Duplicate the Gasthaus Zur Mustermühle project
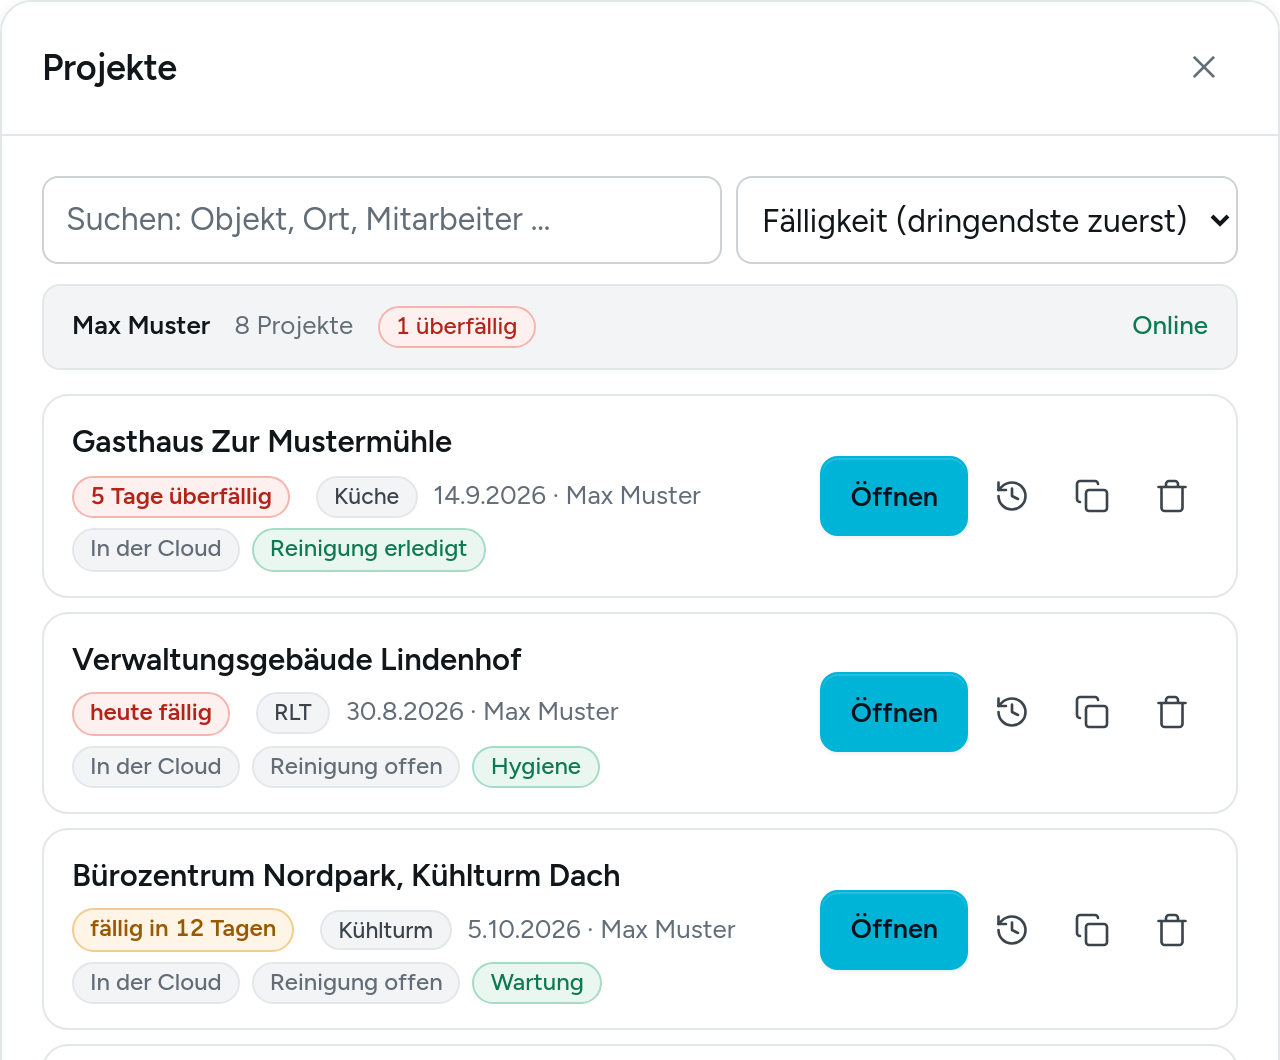The image size is (1280, 1060). (x=1092, y=496)
